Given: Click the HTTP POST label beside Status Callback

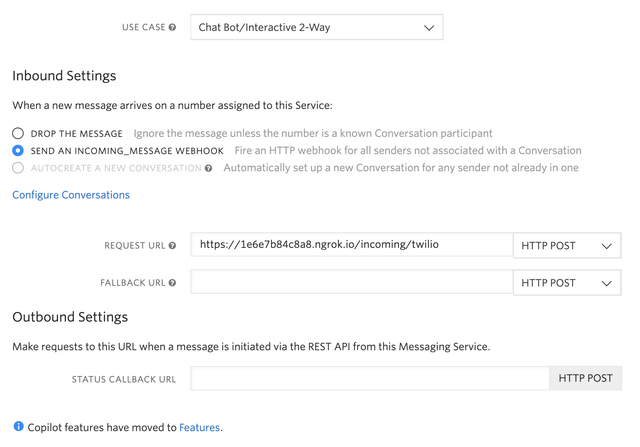Looking at the screenshot, I should click(585, 378).
